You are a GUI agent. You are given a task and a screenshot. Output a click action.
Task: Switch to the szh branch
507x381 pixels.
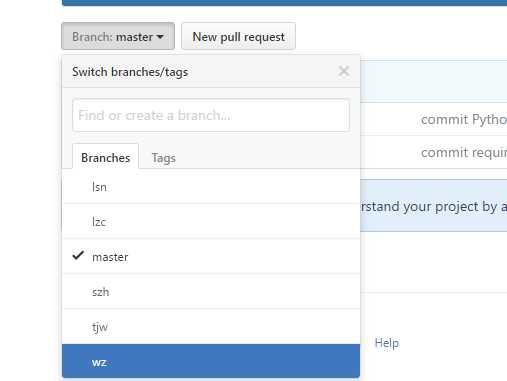tap(211, 292)
